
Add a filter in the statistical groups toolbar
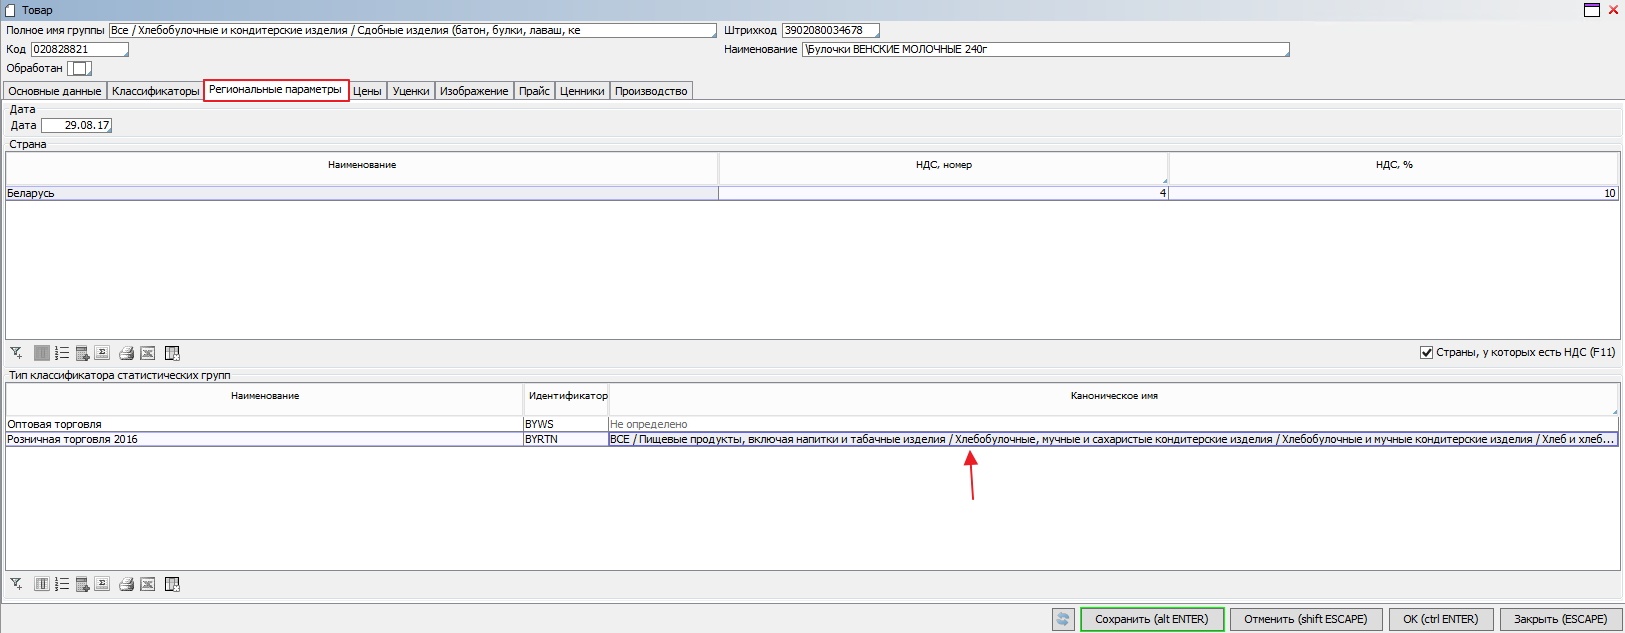tap(16, 584)
